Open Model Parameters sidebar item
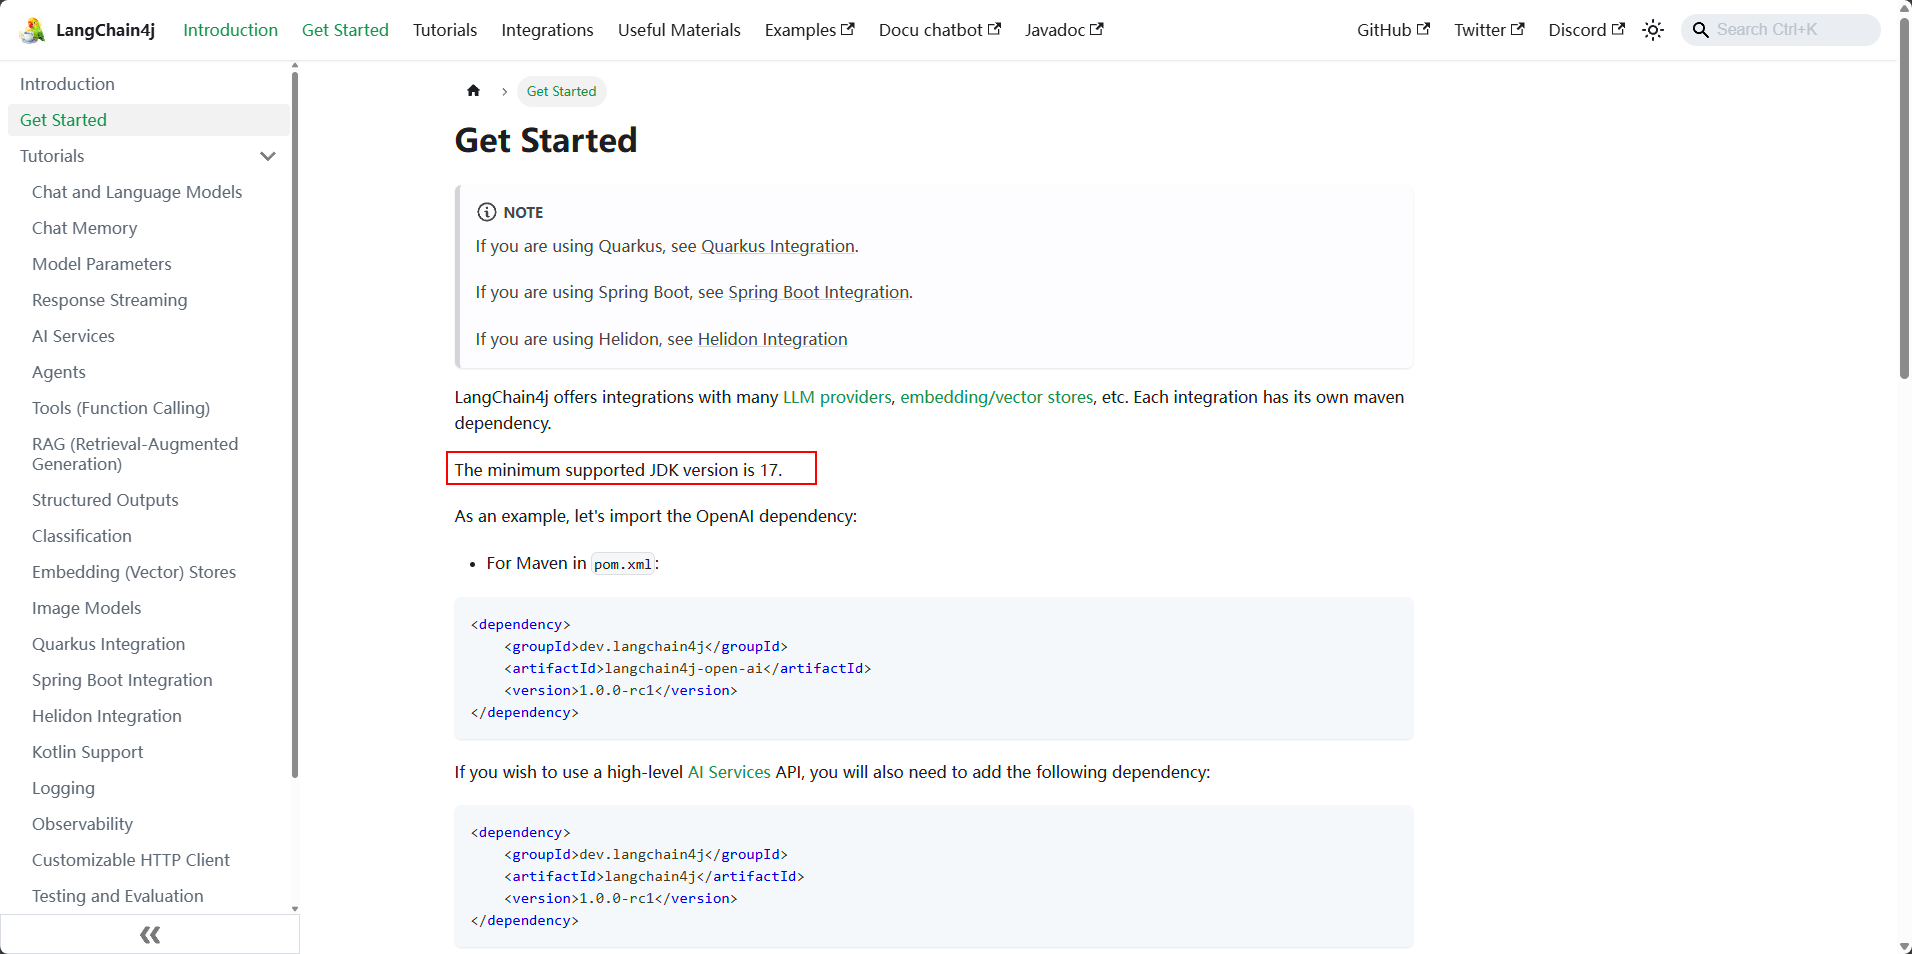The height and width of the screenshot is (954, 1912). tap(101, 264)
